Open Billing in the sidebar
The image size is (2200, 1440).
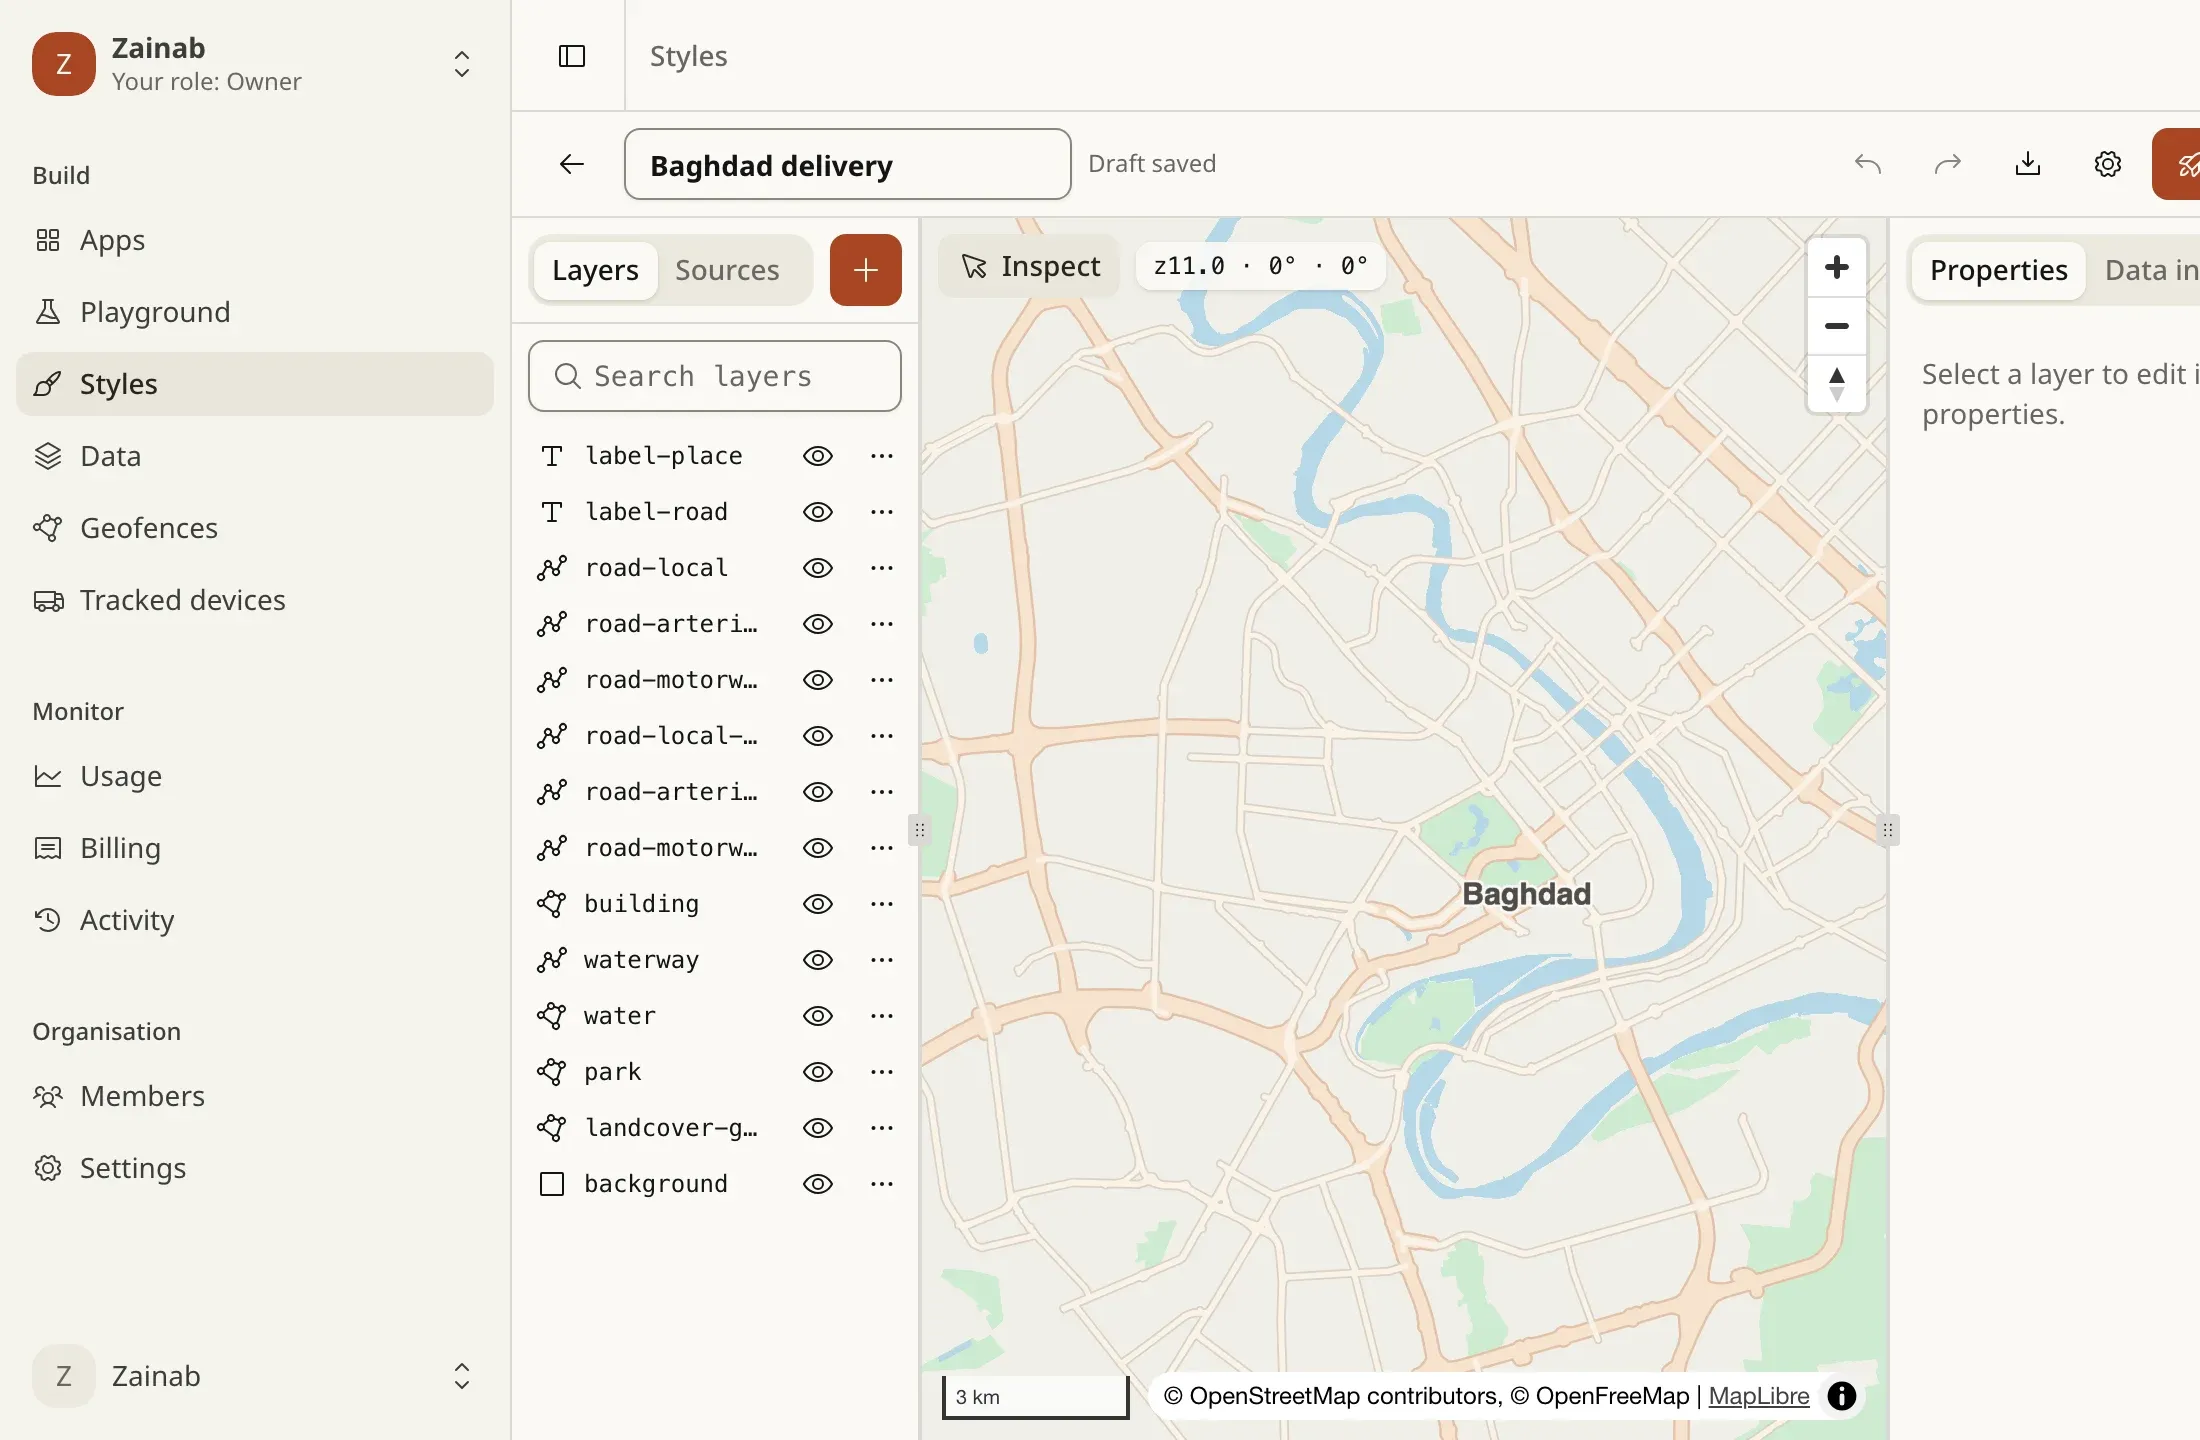(255, 848)
